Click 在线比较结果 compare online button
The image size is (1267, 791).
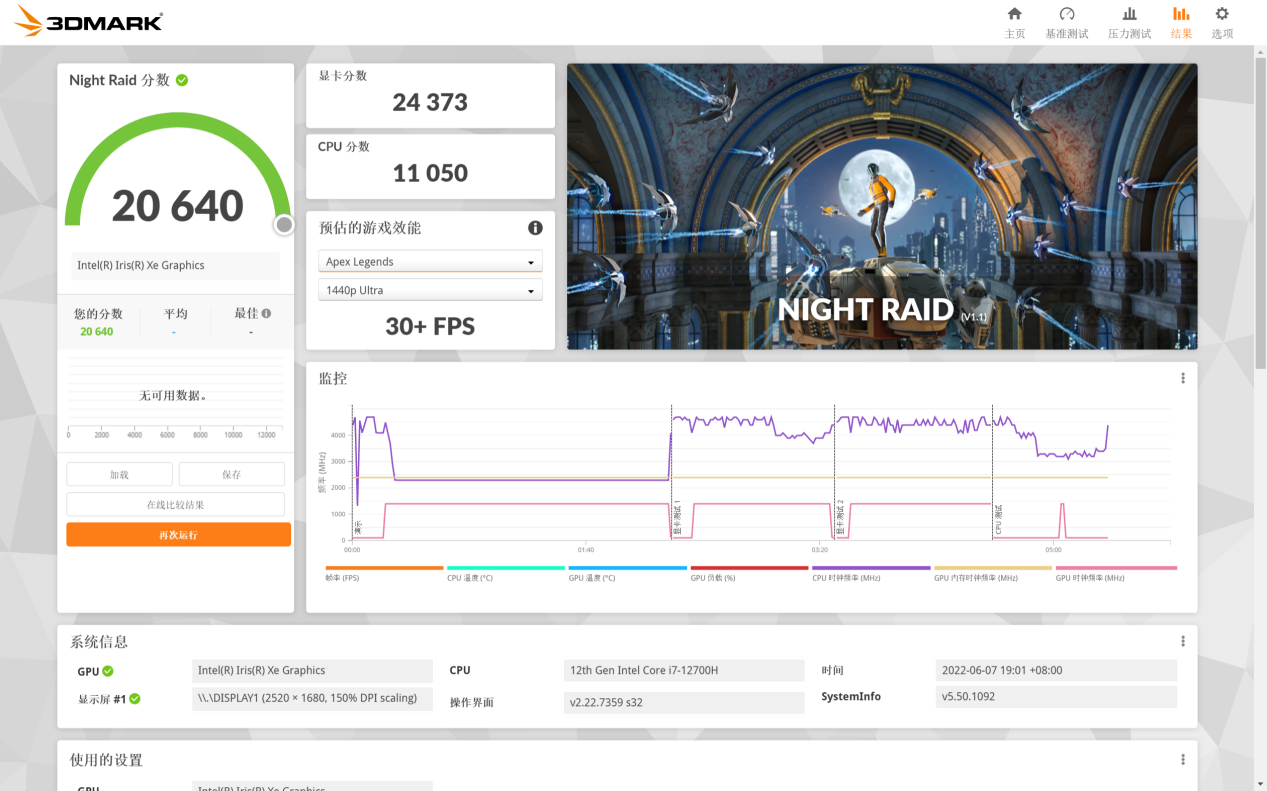(x=176, y=504)
